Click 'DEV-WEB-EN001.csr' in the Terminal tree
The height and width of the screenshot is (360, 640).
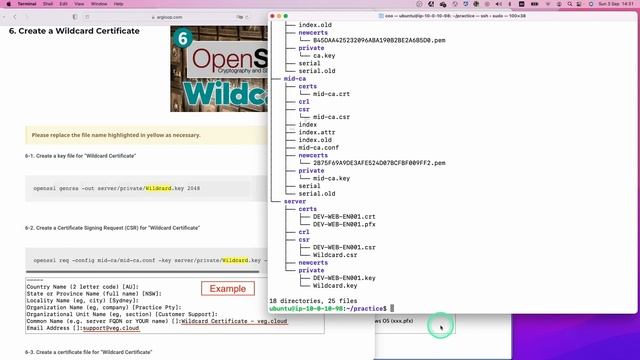tap(344, 247)
